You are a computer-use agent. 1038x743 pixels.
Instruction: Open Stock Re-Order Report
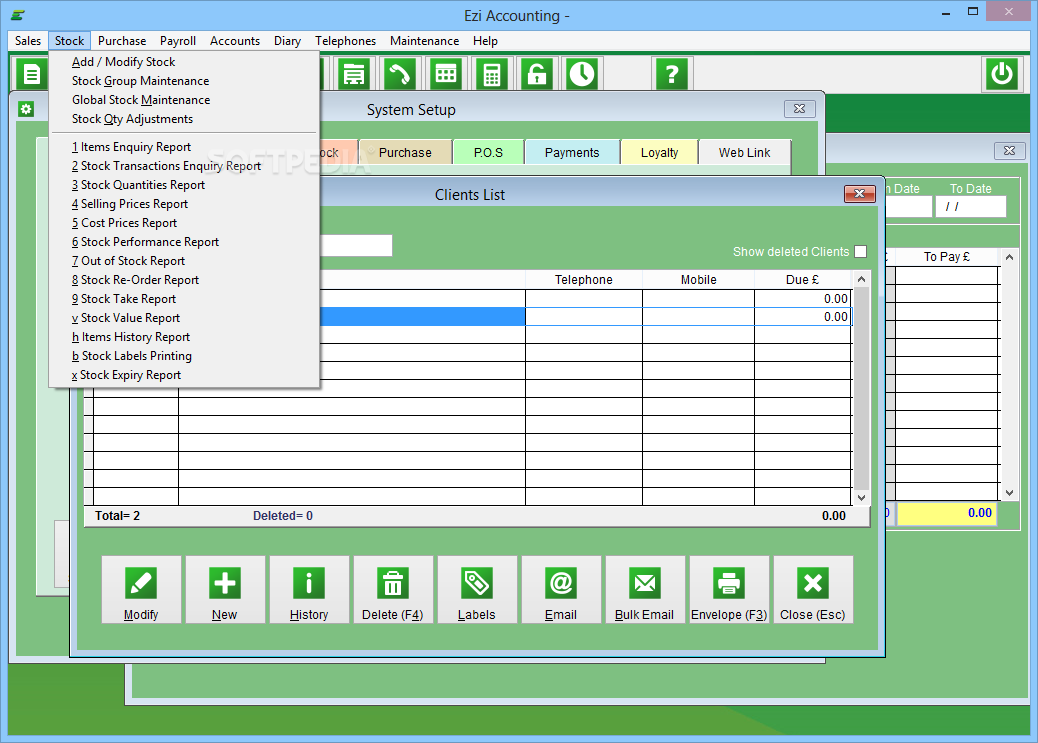click(185, 280)
